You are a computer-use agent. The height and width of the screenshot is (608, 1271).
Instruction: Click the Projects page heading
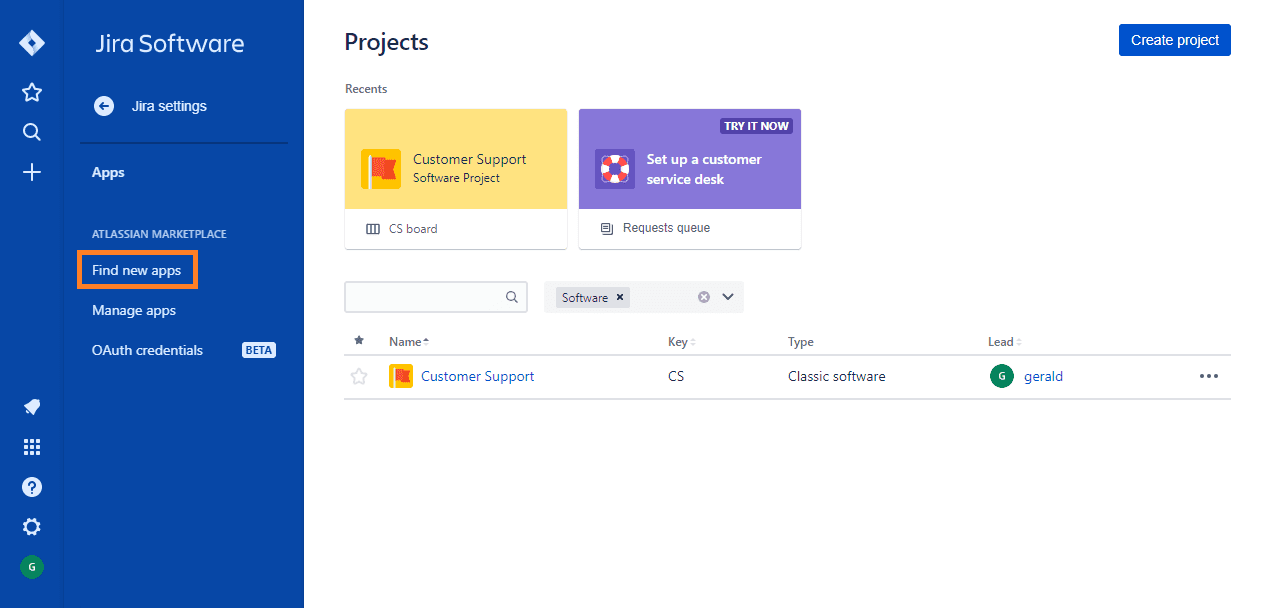pos(387,42)
